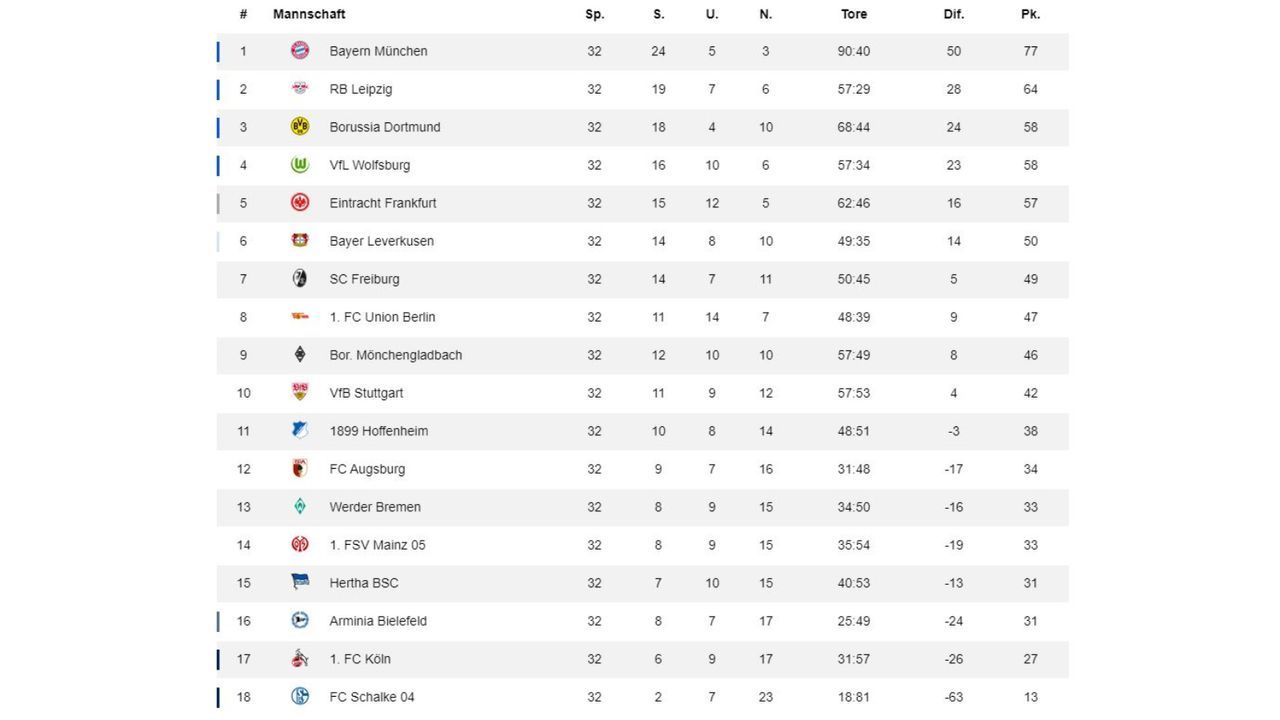Viewport: 1280px width, 720px height.
Task: Click the Dif. column header
Action: (x=954, y=14)
